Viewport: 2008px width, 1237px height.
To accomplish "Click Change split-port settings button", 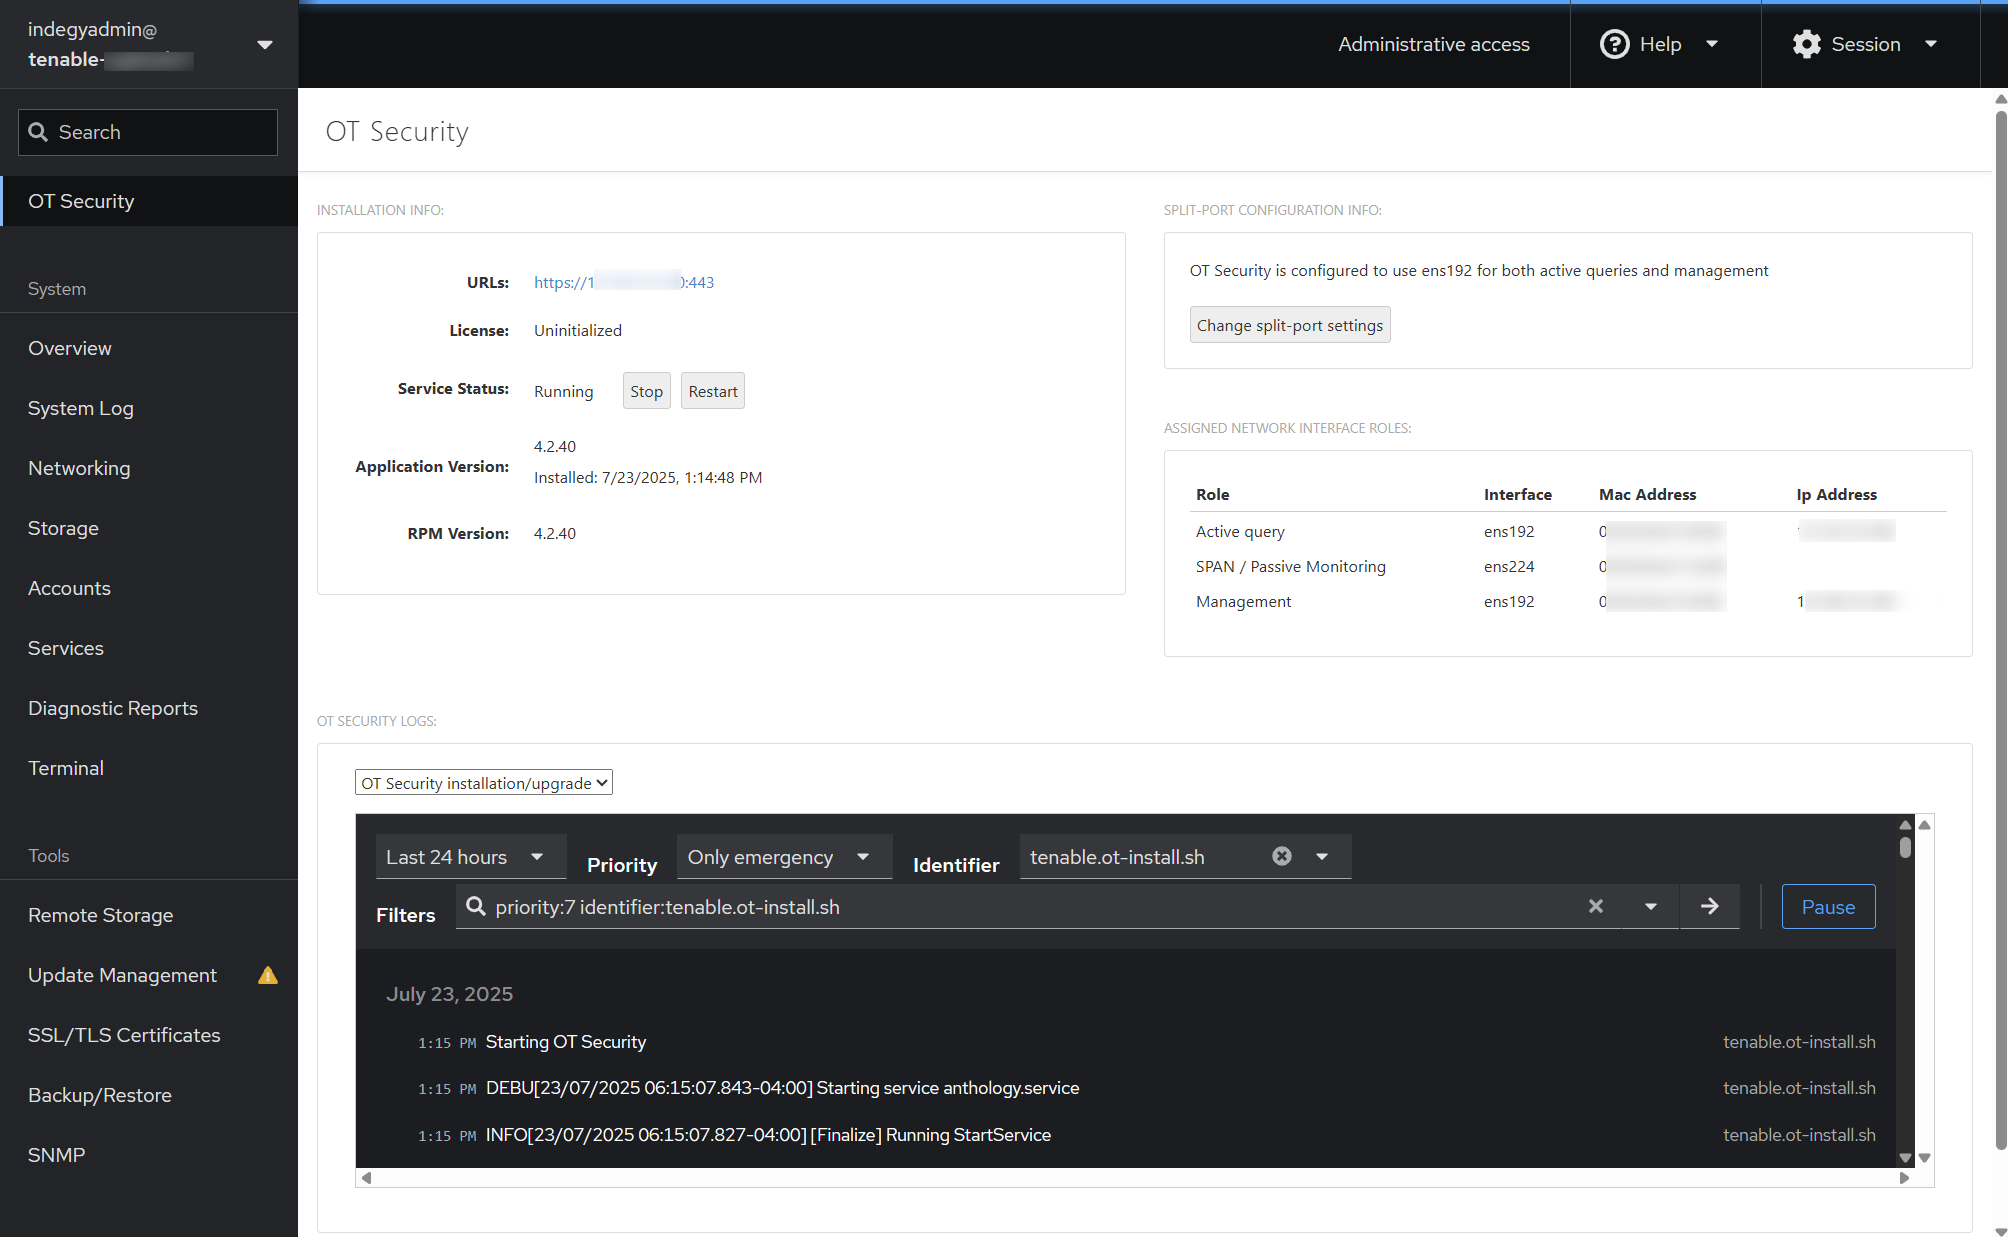I will [1289, 325].
